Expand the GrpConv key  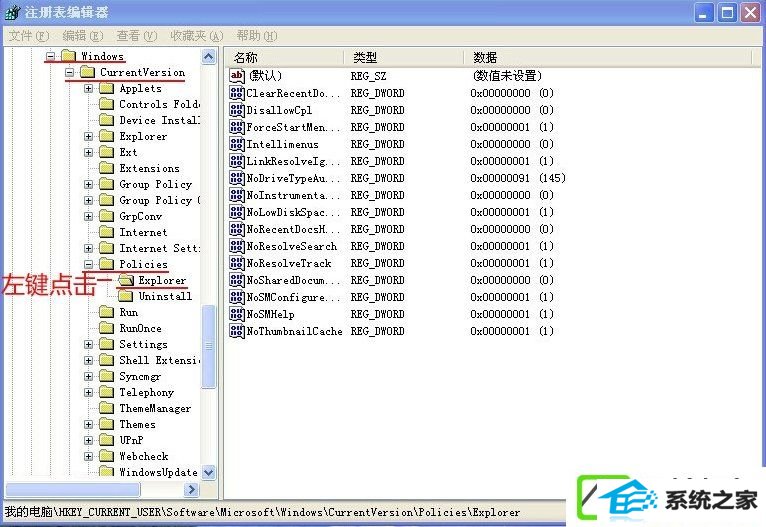tap(88, 216)
